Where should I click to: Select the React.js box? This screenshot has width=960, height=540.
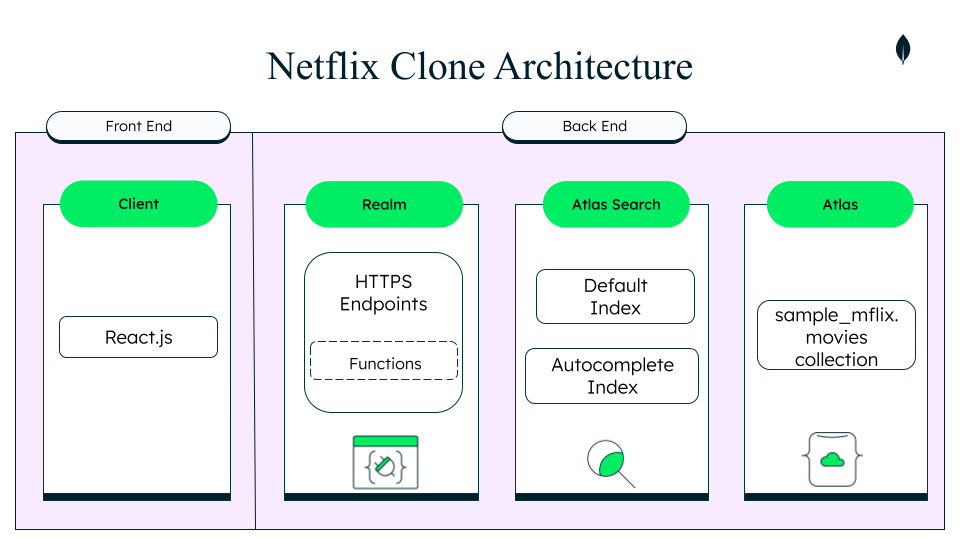(x=138, y=337)
